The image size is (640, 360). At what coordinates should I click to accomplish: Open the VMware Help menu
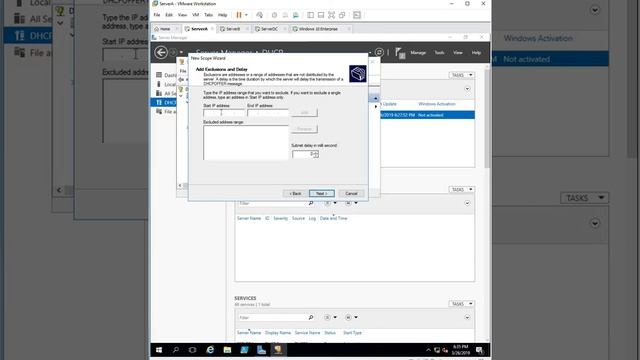pyautogui.click(x=222, y=15)
